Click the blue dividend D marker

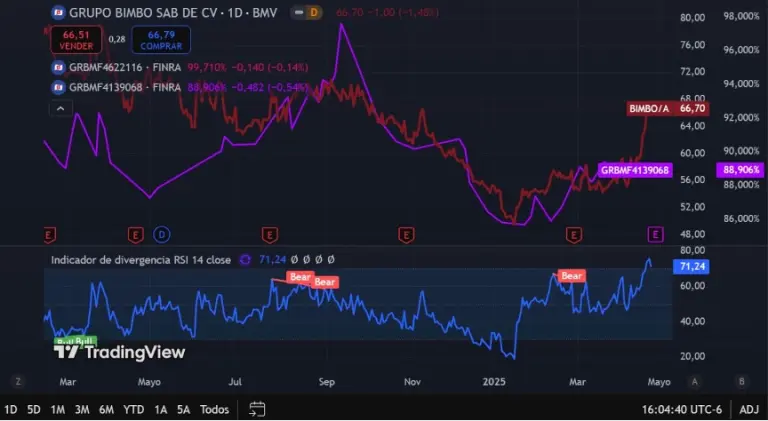point(162,234)
